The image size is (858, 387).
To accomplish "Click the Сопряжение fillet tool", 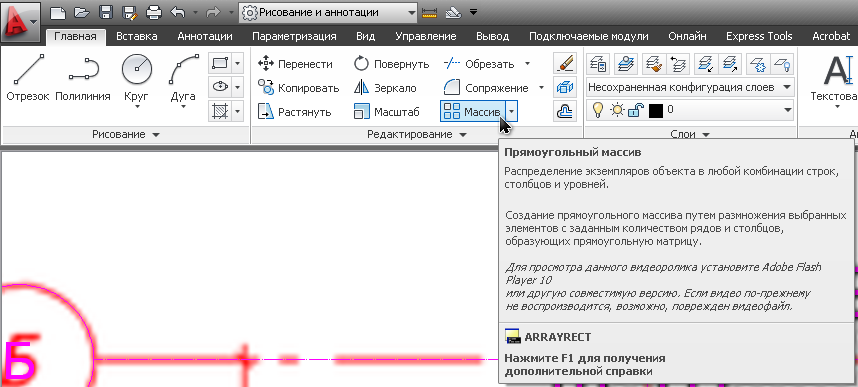I will tap(485, 88).
